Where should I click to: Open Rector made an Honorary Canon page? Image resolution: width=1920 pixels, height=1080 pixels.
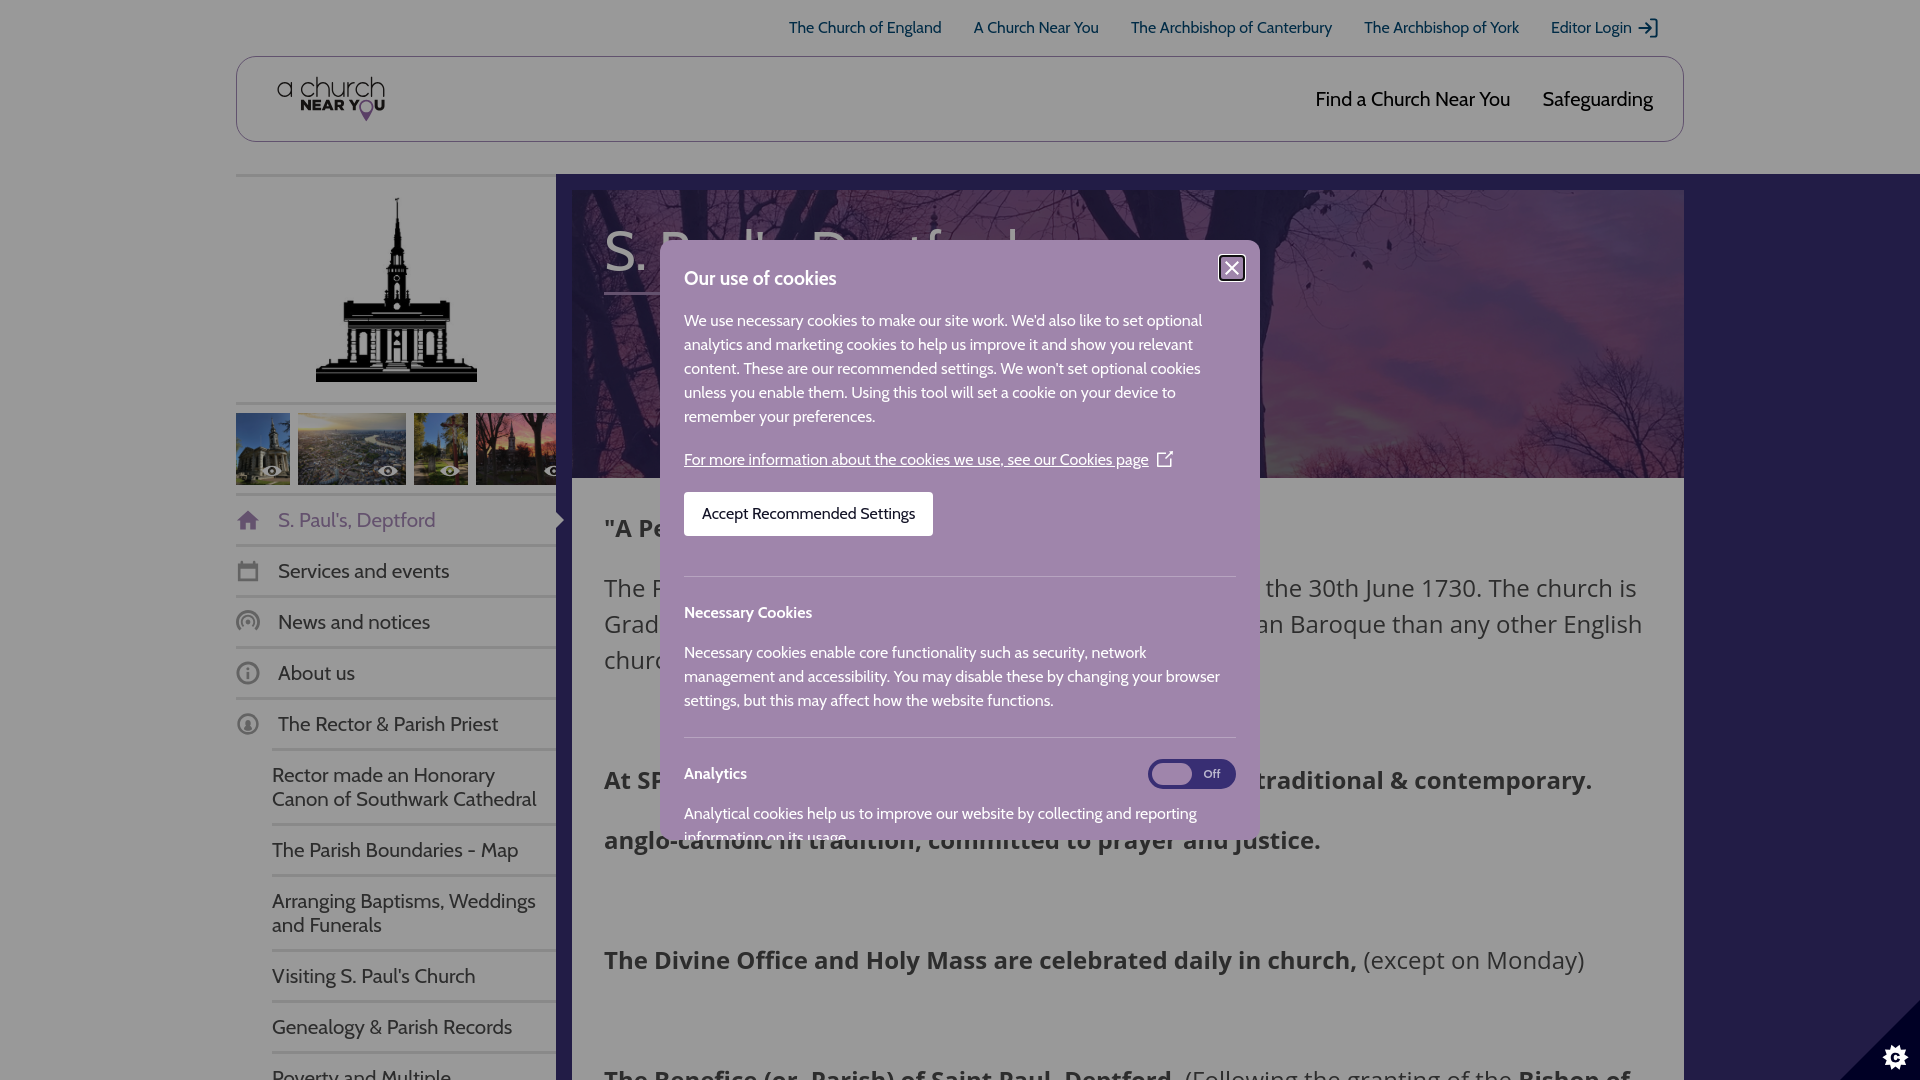[x=414, y=787]
